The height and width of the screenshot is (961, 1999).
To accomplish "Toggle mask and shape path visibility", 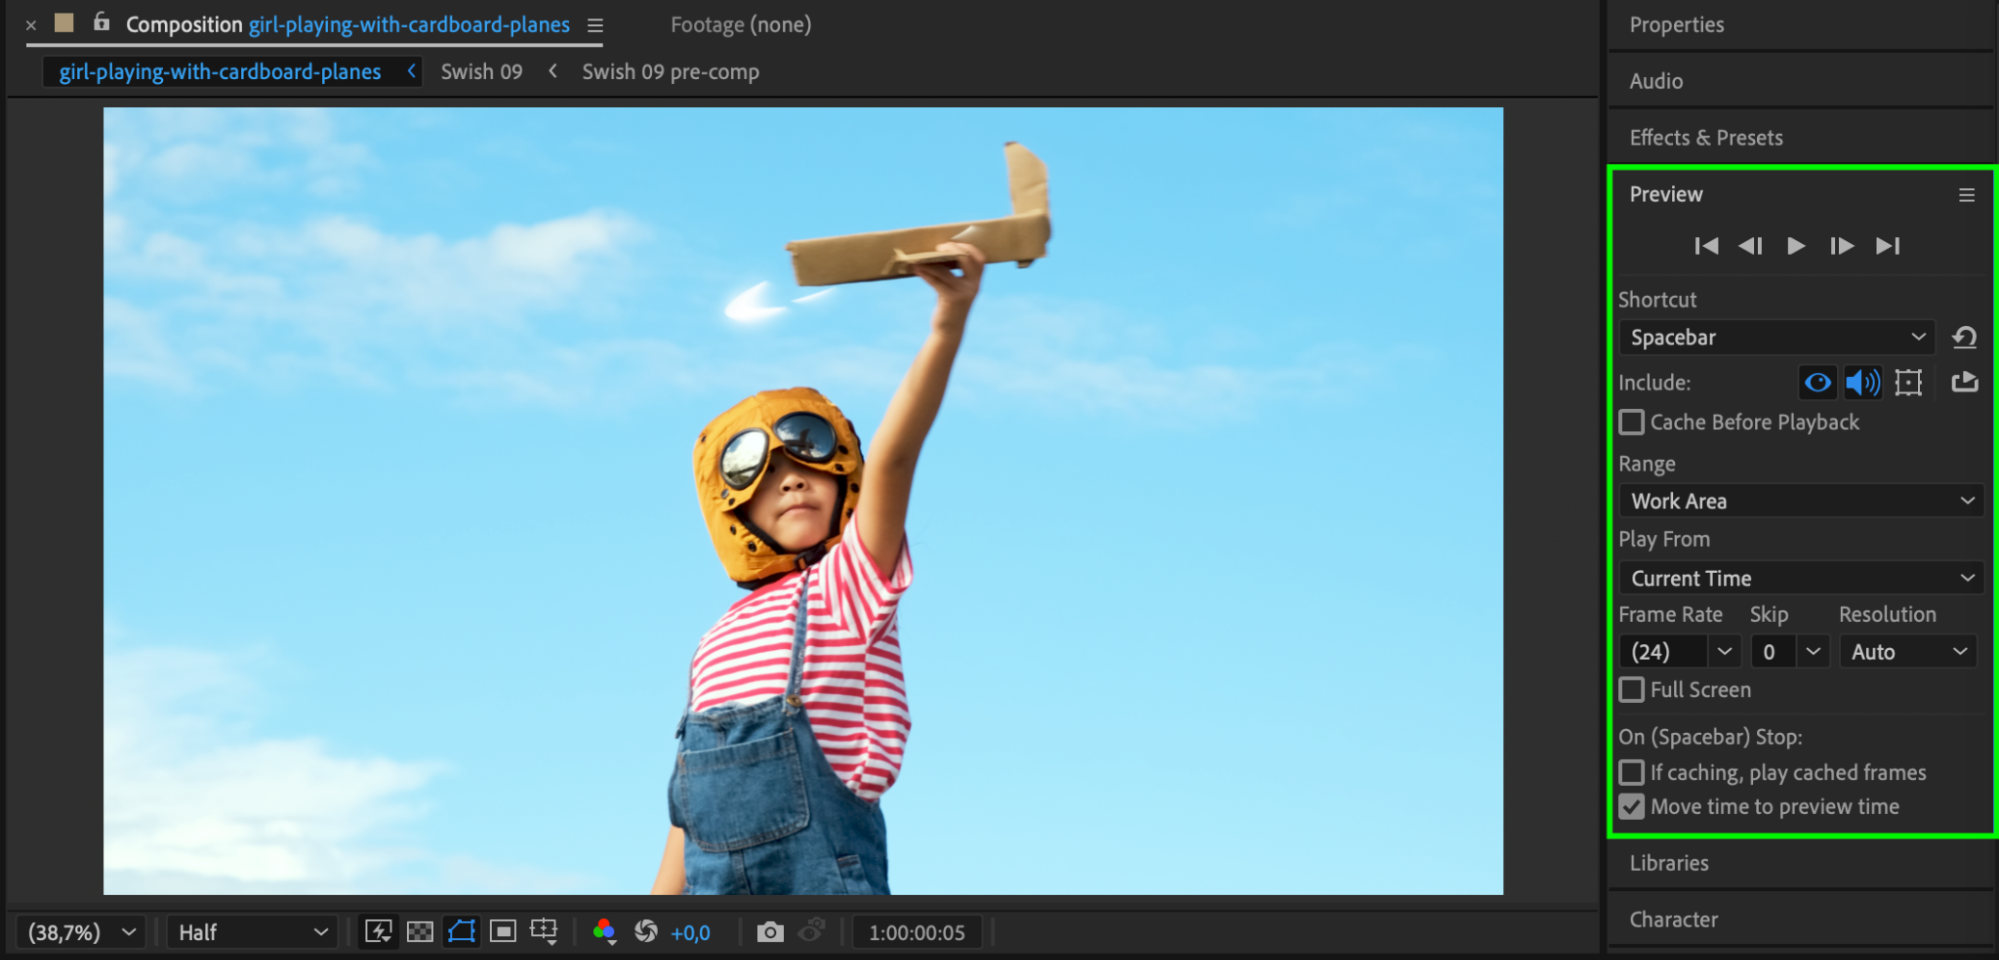I will pos(461,932).
